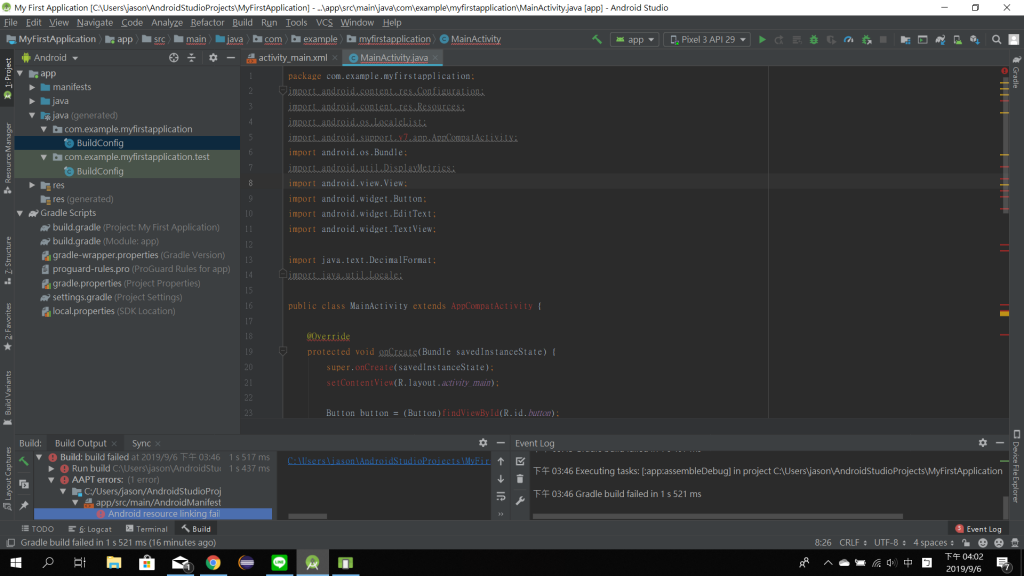Click the Apply Changes icon after run
This screenshot has width=1024, height=576.
[779, 39]
